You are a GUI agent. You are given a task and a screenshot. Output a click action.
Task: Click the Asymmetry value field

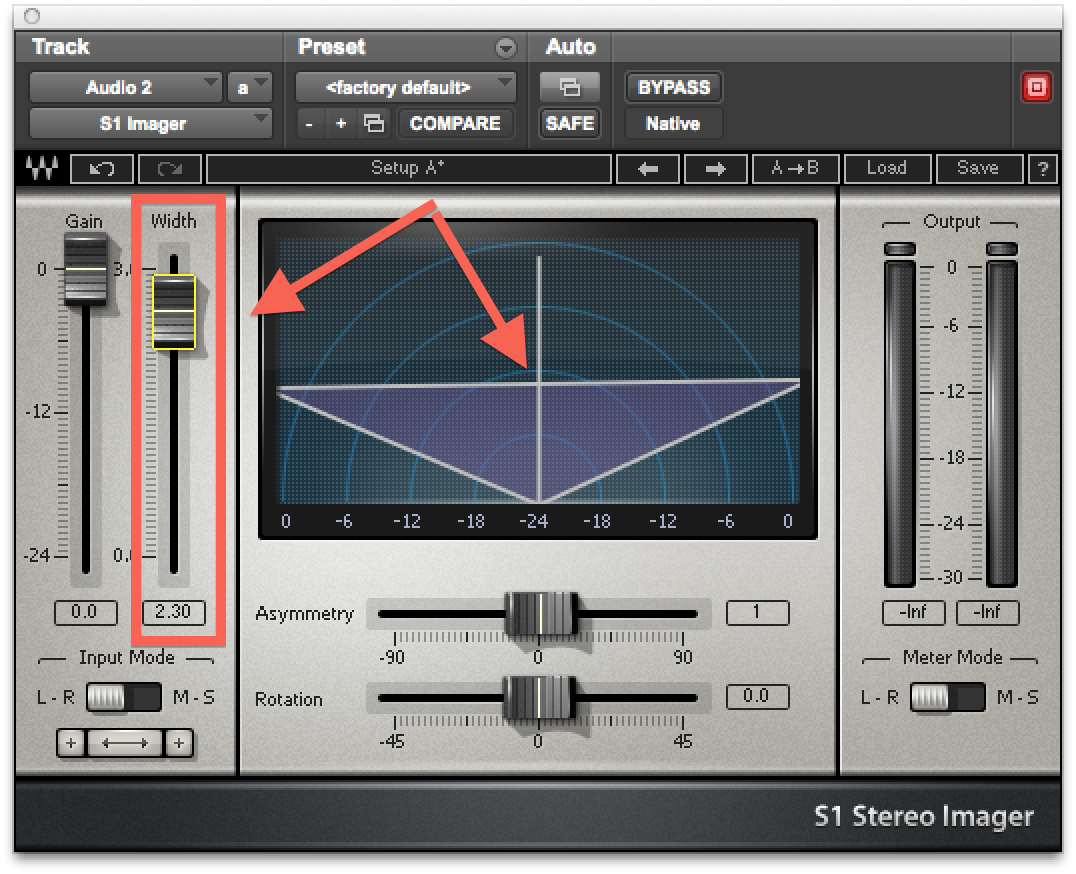click(x=758, y=613)
